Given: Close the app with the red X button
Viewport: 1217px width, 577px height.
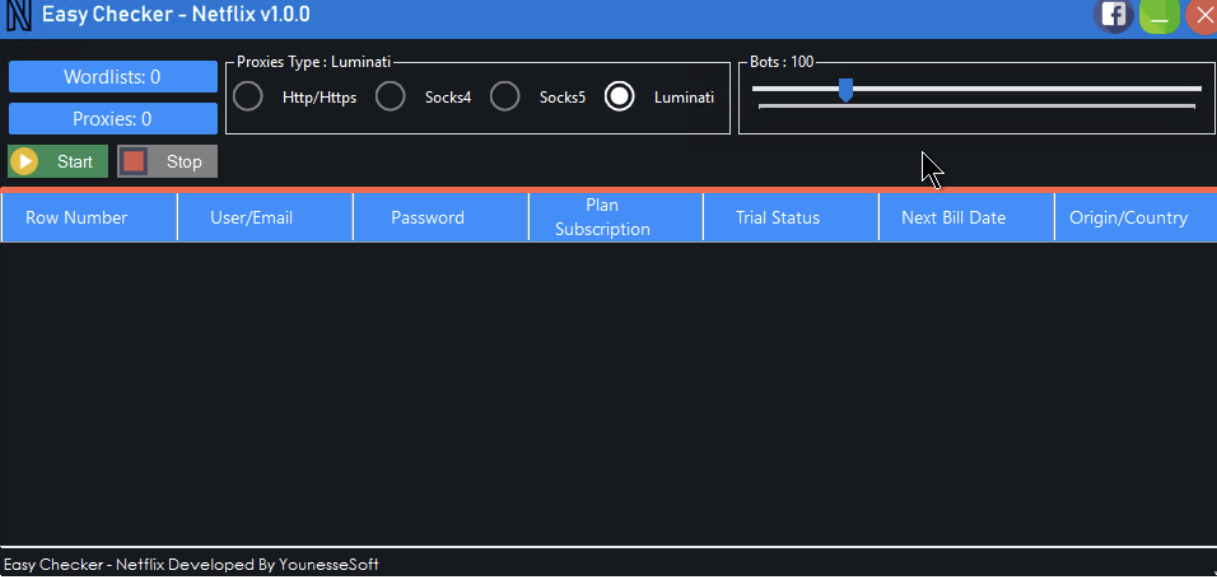Looking at the screenshot, I should point(1202,16).
